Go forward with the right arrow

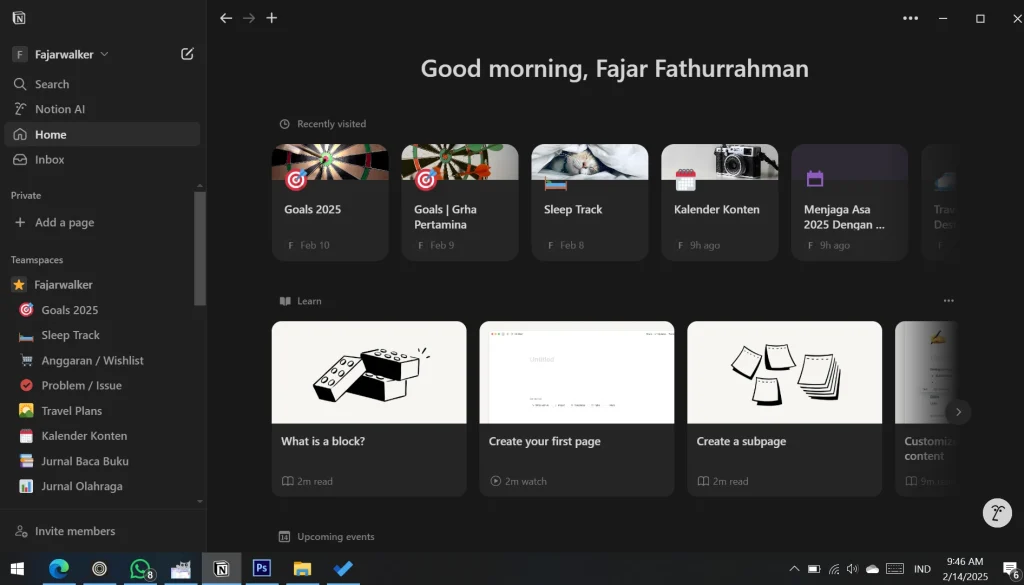coord(249,18)
